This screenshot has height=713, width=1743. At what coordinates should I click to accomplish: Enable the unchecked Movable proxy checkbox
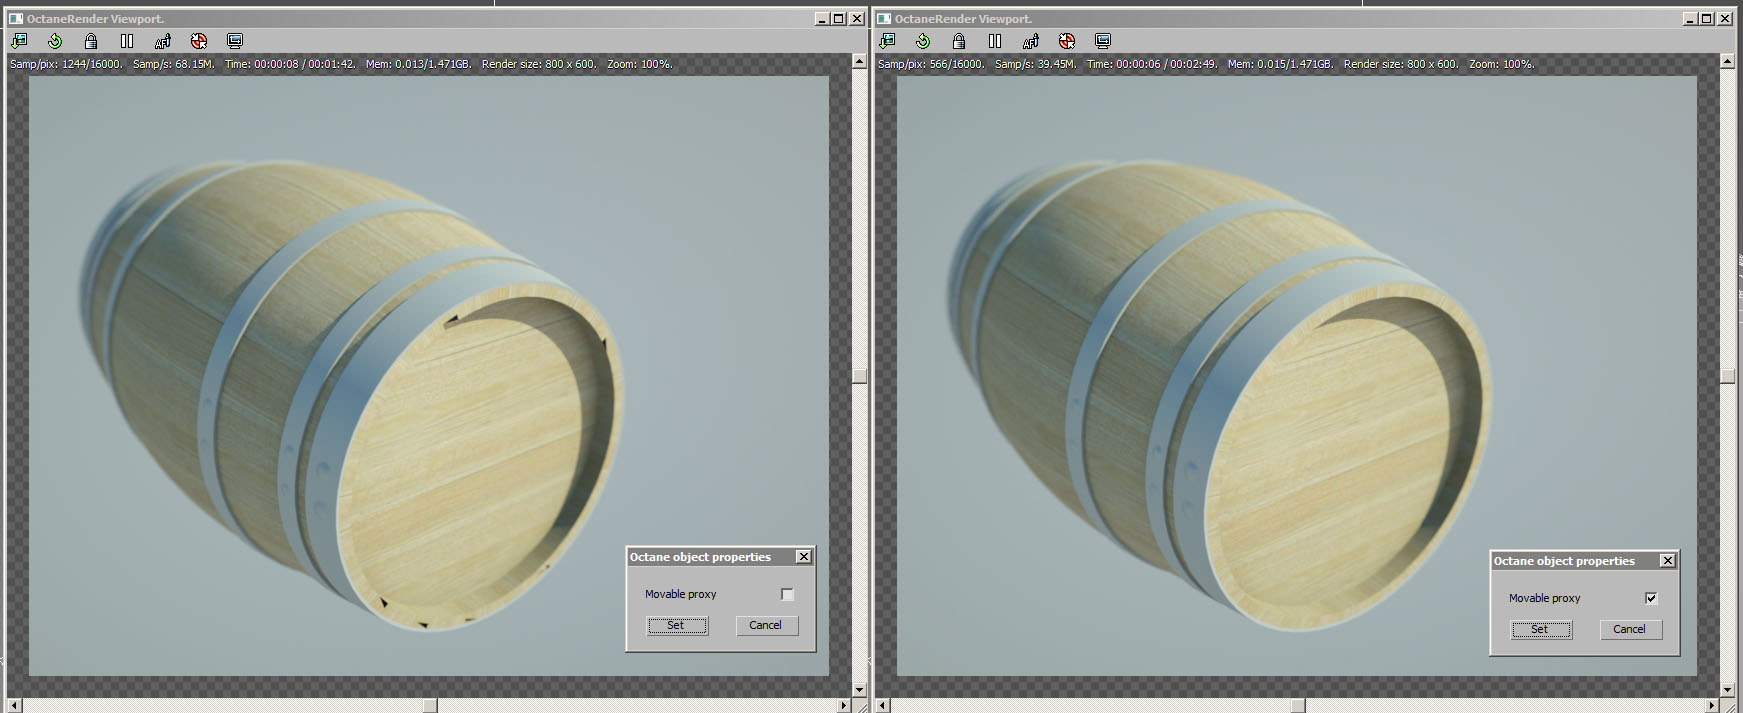point(787,594)
